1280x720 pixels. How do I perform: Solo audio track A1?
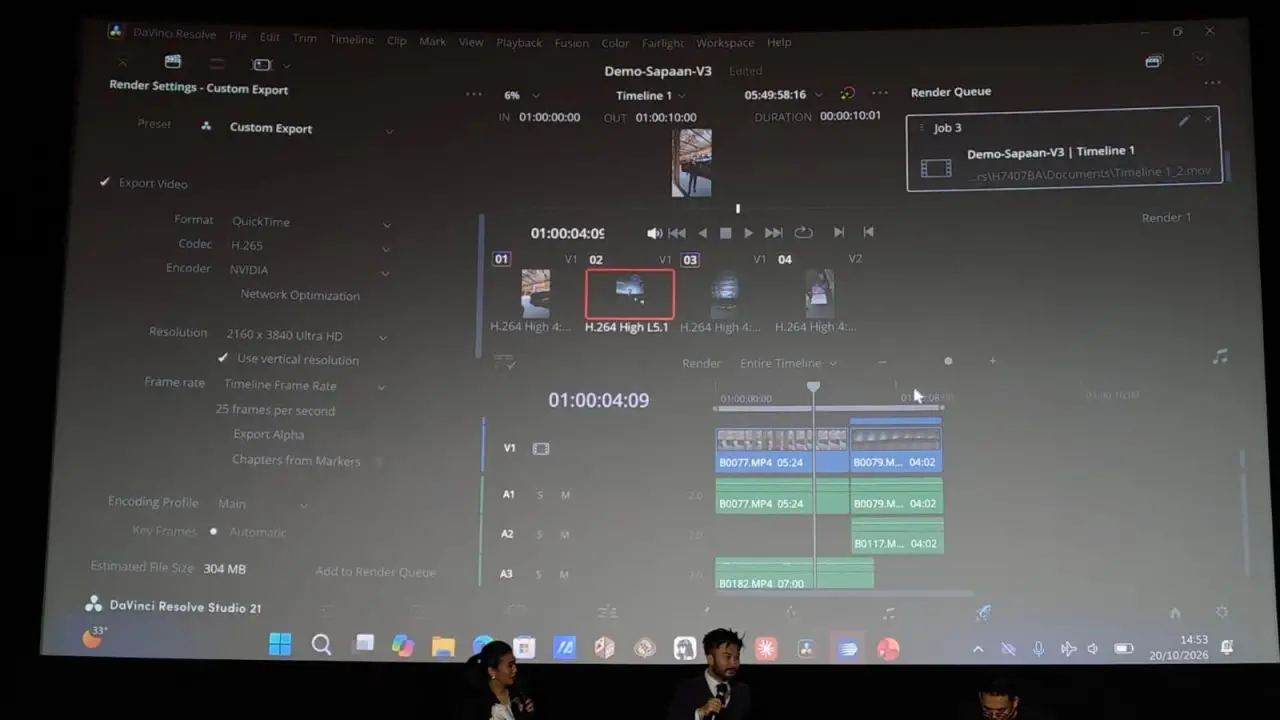pyautogui.click(x=540, y=495)
